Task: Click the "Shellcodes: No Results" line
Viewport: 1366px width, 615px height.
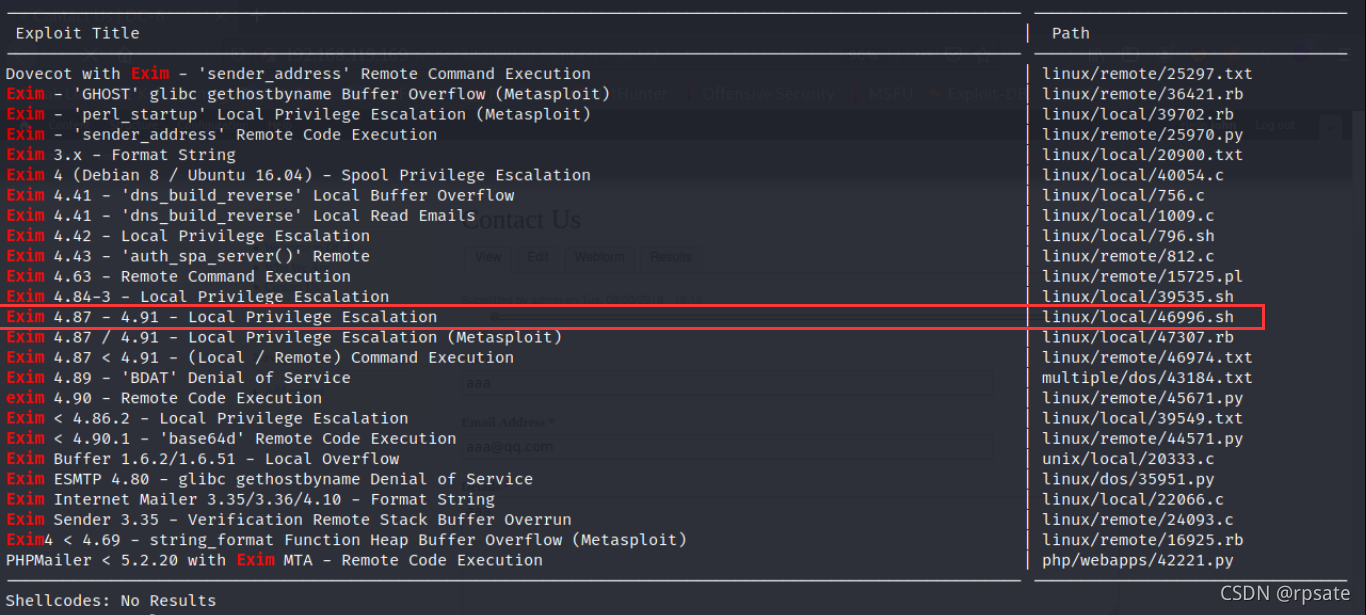Action: [111, 601]
